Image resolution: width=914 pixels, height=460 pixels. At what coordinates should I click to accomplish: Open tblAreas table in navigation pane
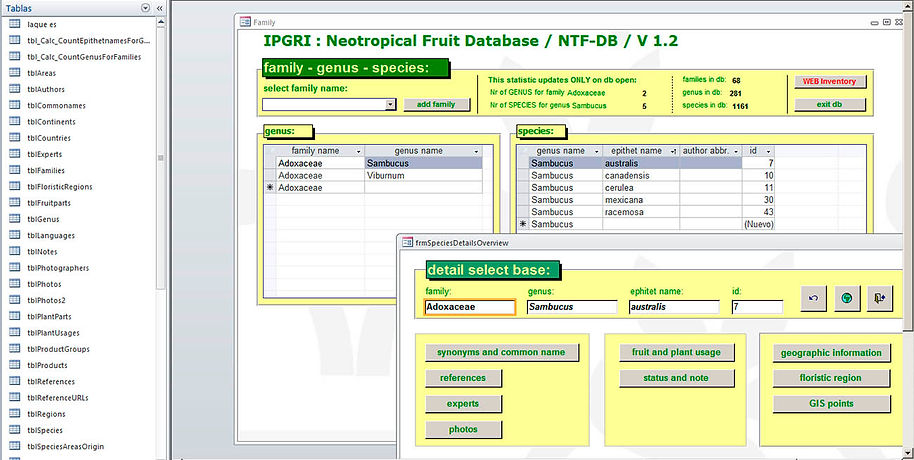pyautogui.click(x=41, y=73)
